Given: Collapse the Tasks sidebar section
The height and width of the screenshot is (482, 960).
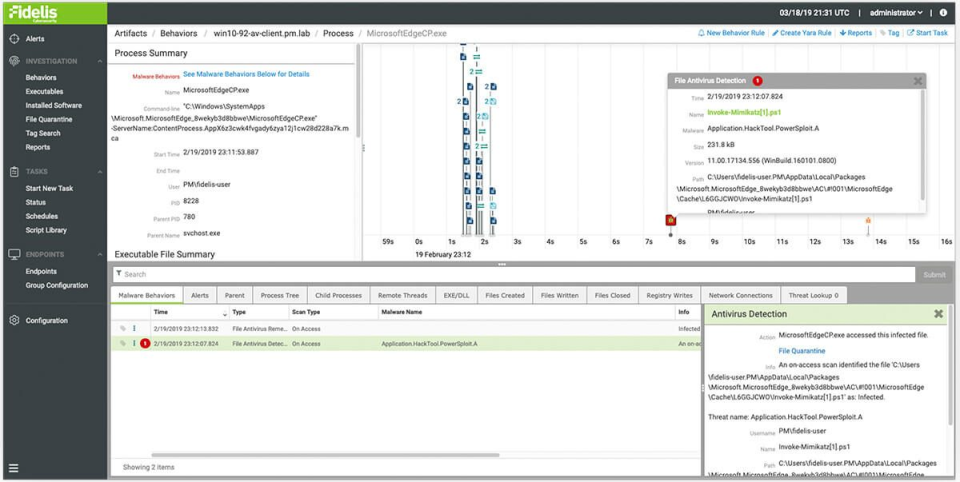Looking at the screenshot, I should pyautogui.click(x=99, y=171).
